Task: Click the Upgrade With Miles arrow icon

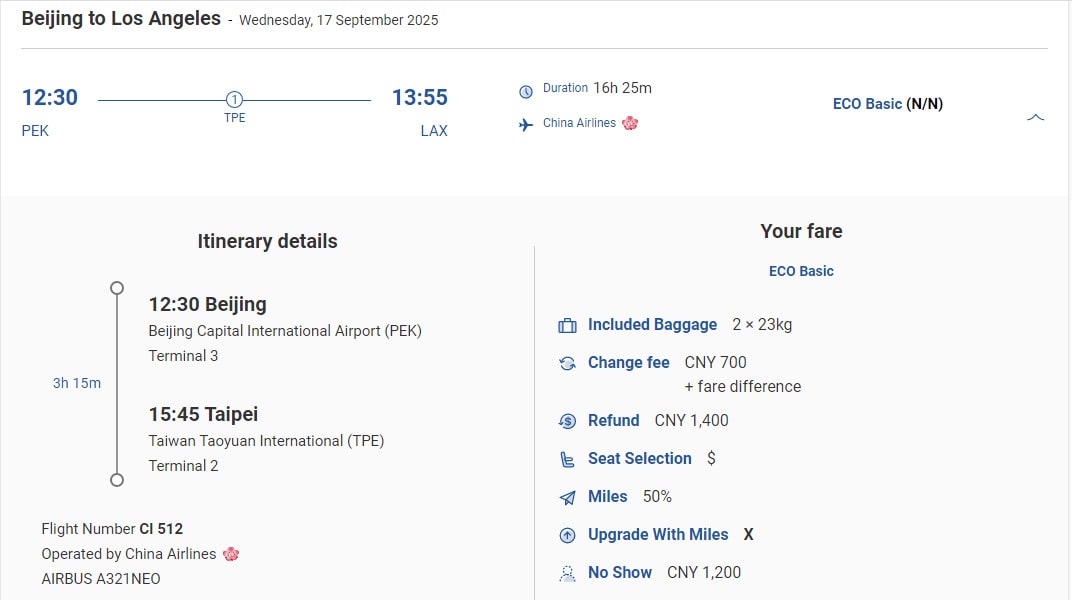Action: (568, 535)
